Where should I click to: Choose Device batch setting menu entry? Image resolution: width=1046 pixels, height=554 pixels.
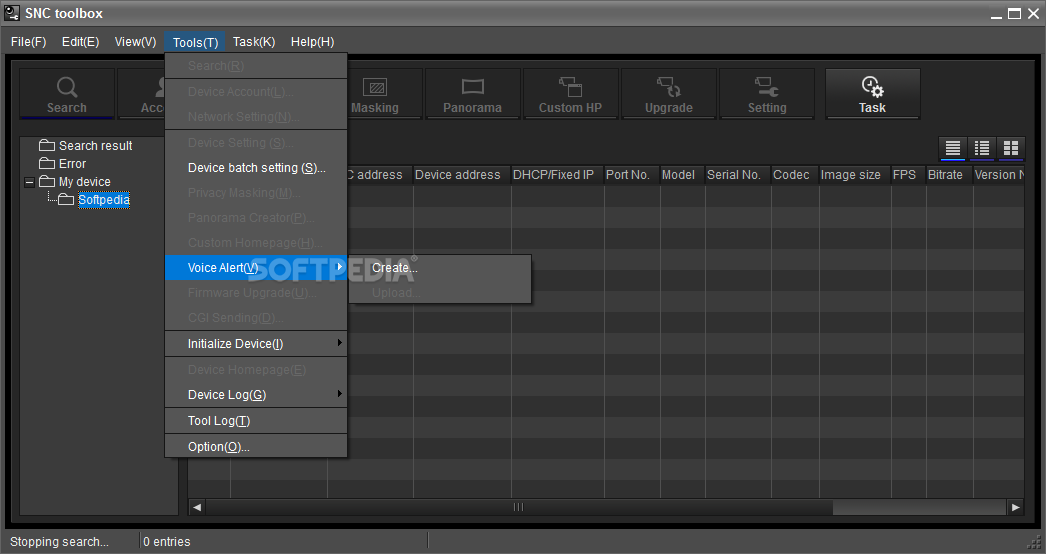pos(256,168)
